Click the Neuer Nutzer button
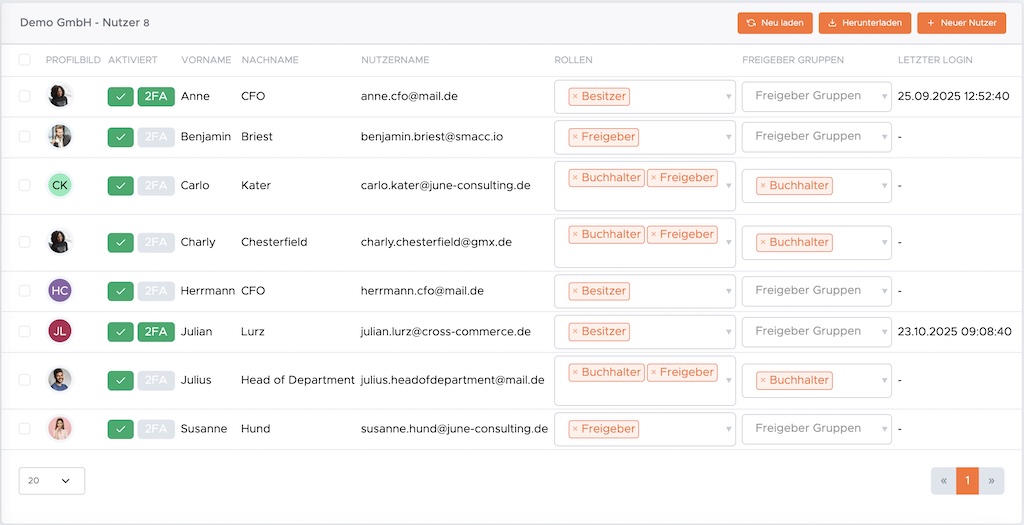Viewport: 1024px width, 525px height. click(961, 22)
